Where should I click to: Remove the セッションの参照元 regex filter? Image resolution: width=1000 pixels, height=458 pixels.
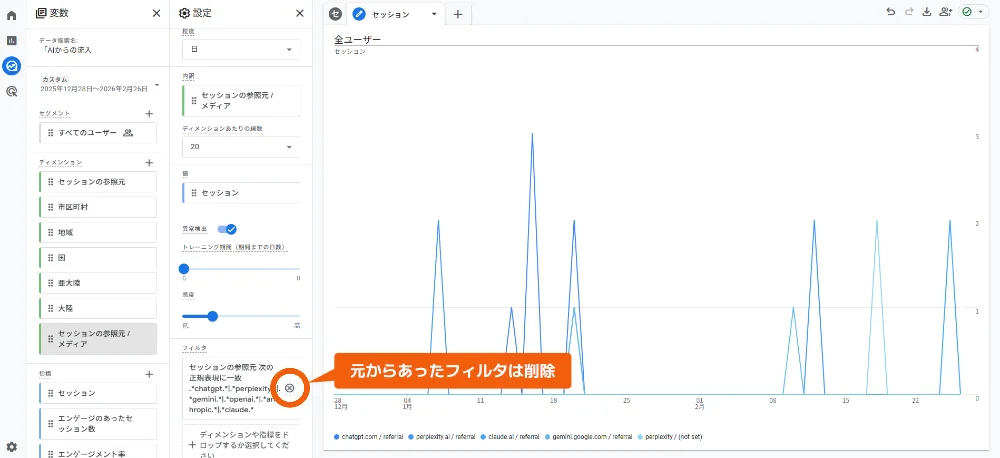tap(289, 388)
